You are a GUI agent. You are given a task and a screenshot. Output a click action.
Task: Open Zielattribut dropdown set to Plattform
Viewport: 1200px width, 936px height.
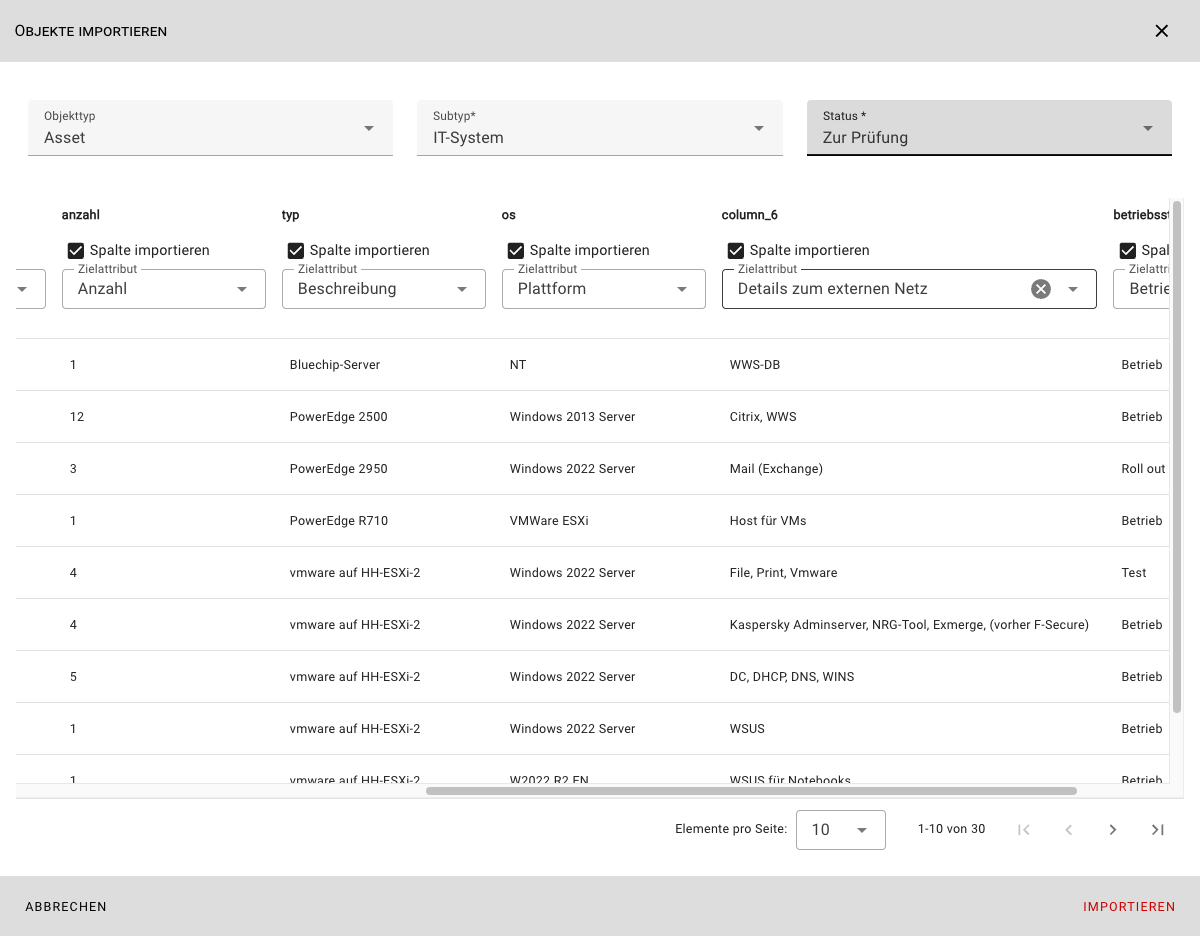click(604, 289)
